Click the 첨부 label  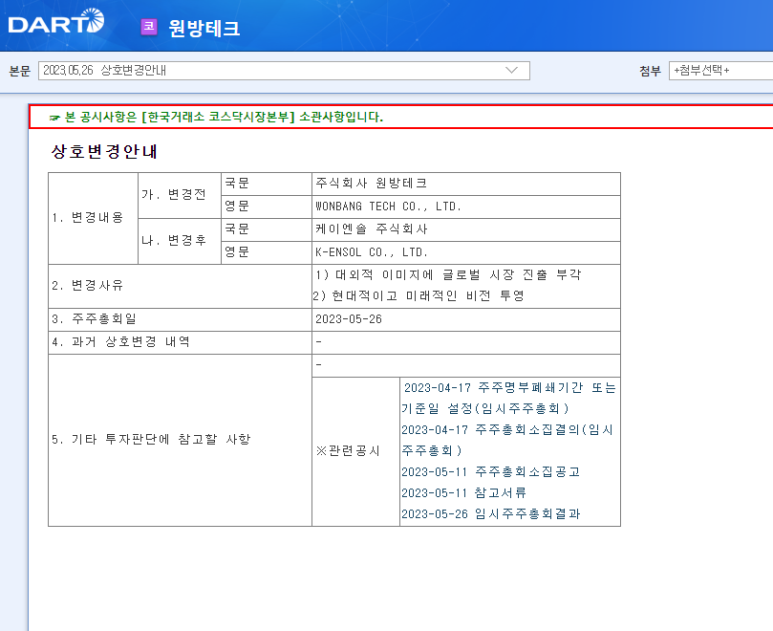[x=650, y=71]
